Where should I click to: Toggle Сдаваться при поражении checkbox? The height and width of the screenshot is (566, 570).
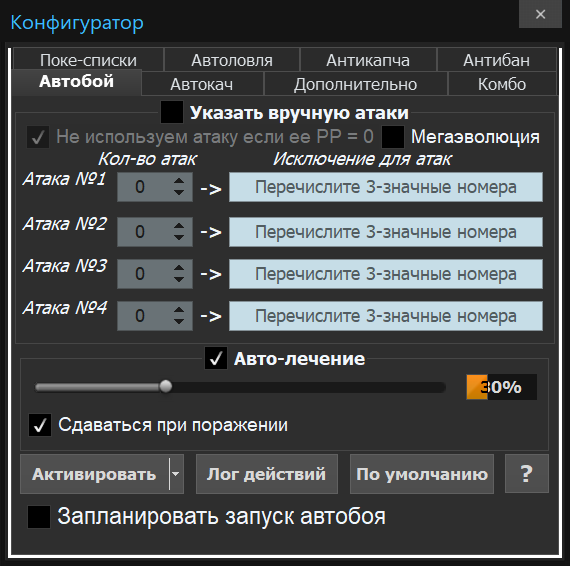[x=40, y=425]
